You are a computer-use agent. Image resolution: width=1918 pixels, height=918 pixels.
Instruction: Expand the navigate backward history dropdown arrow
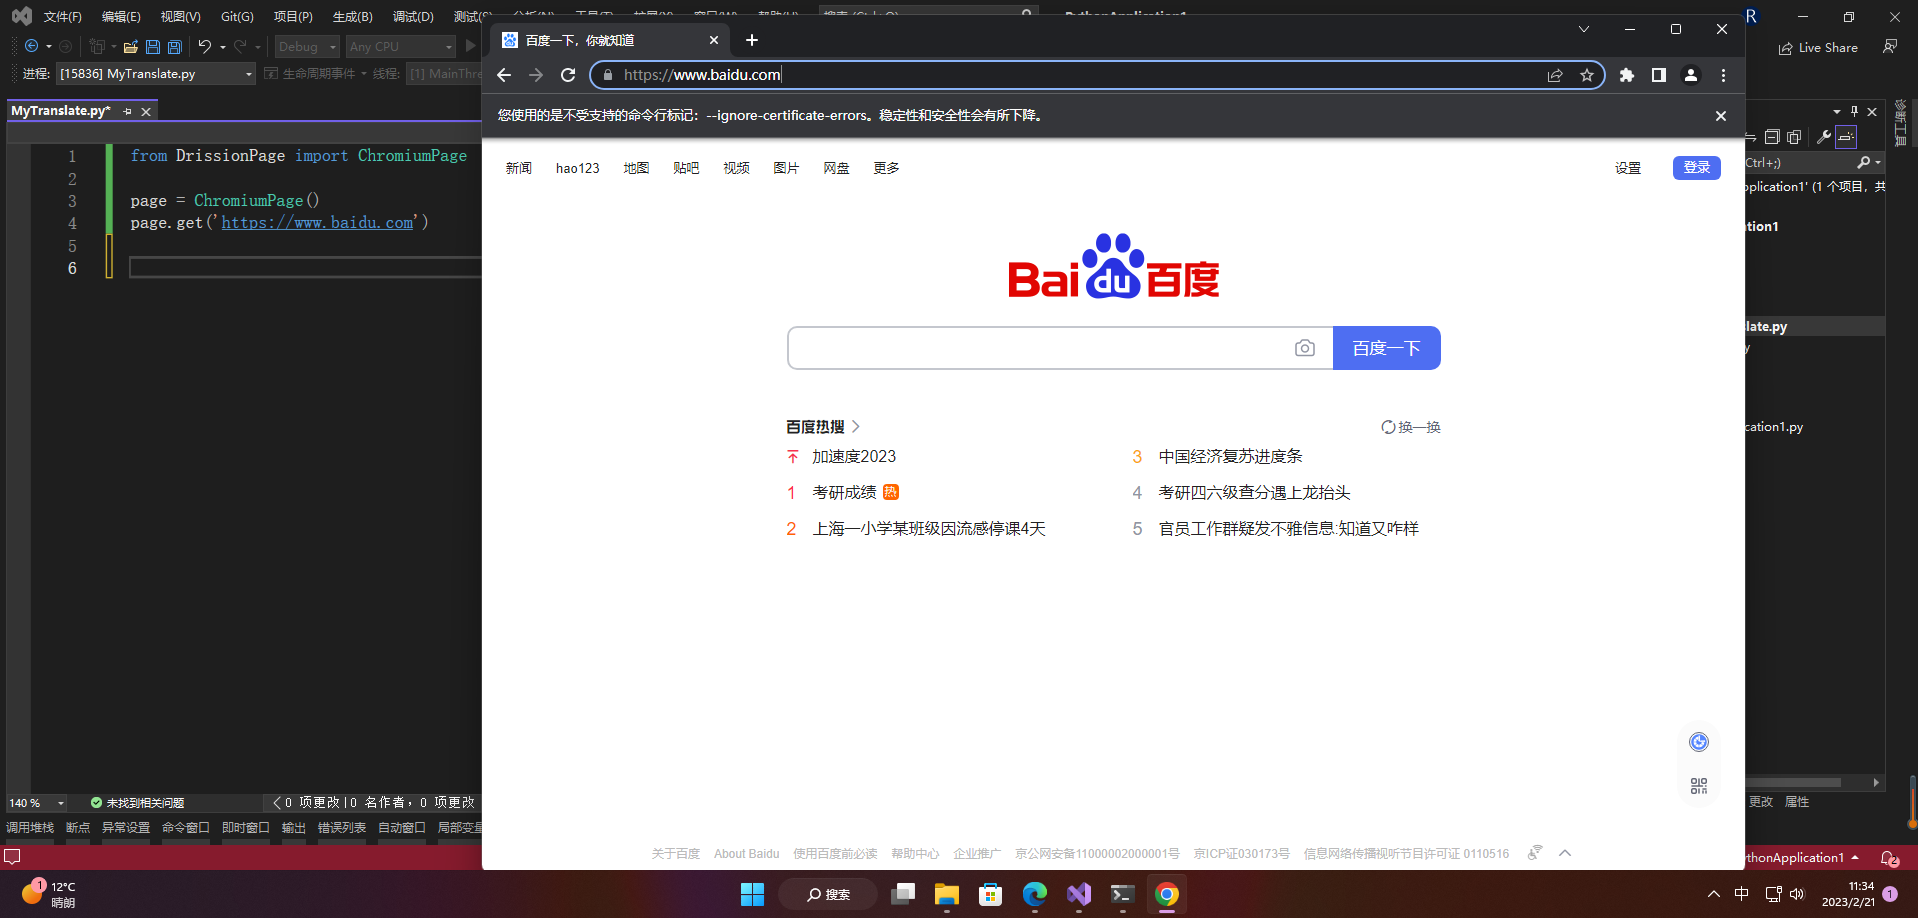(x=48, y=47)
